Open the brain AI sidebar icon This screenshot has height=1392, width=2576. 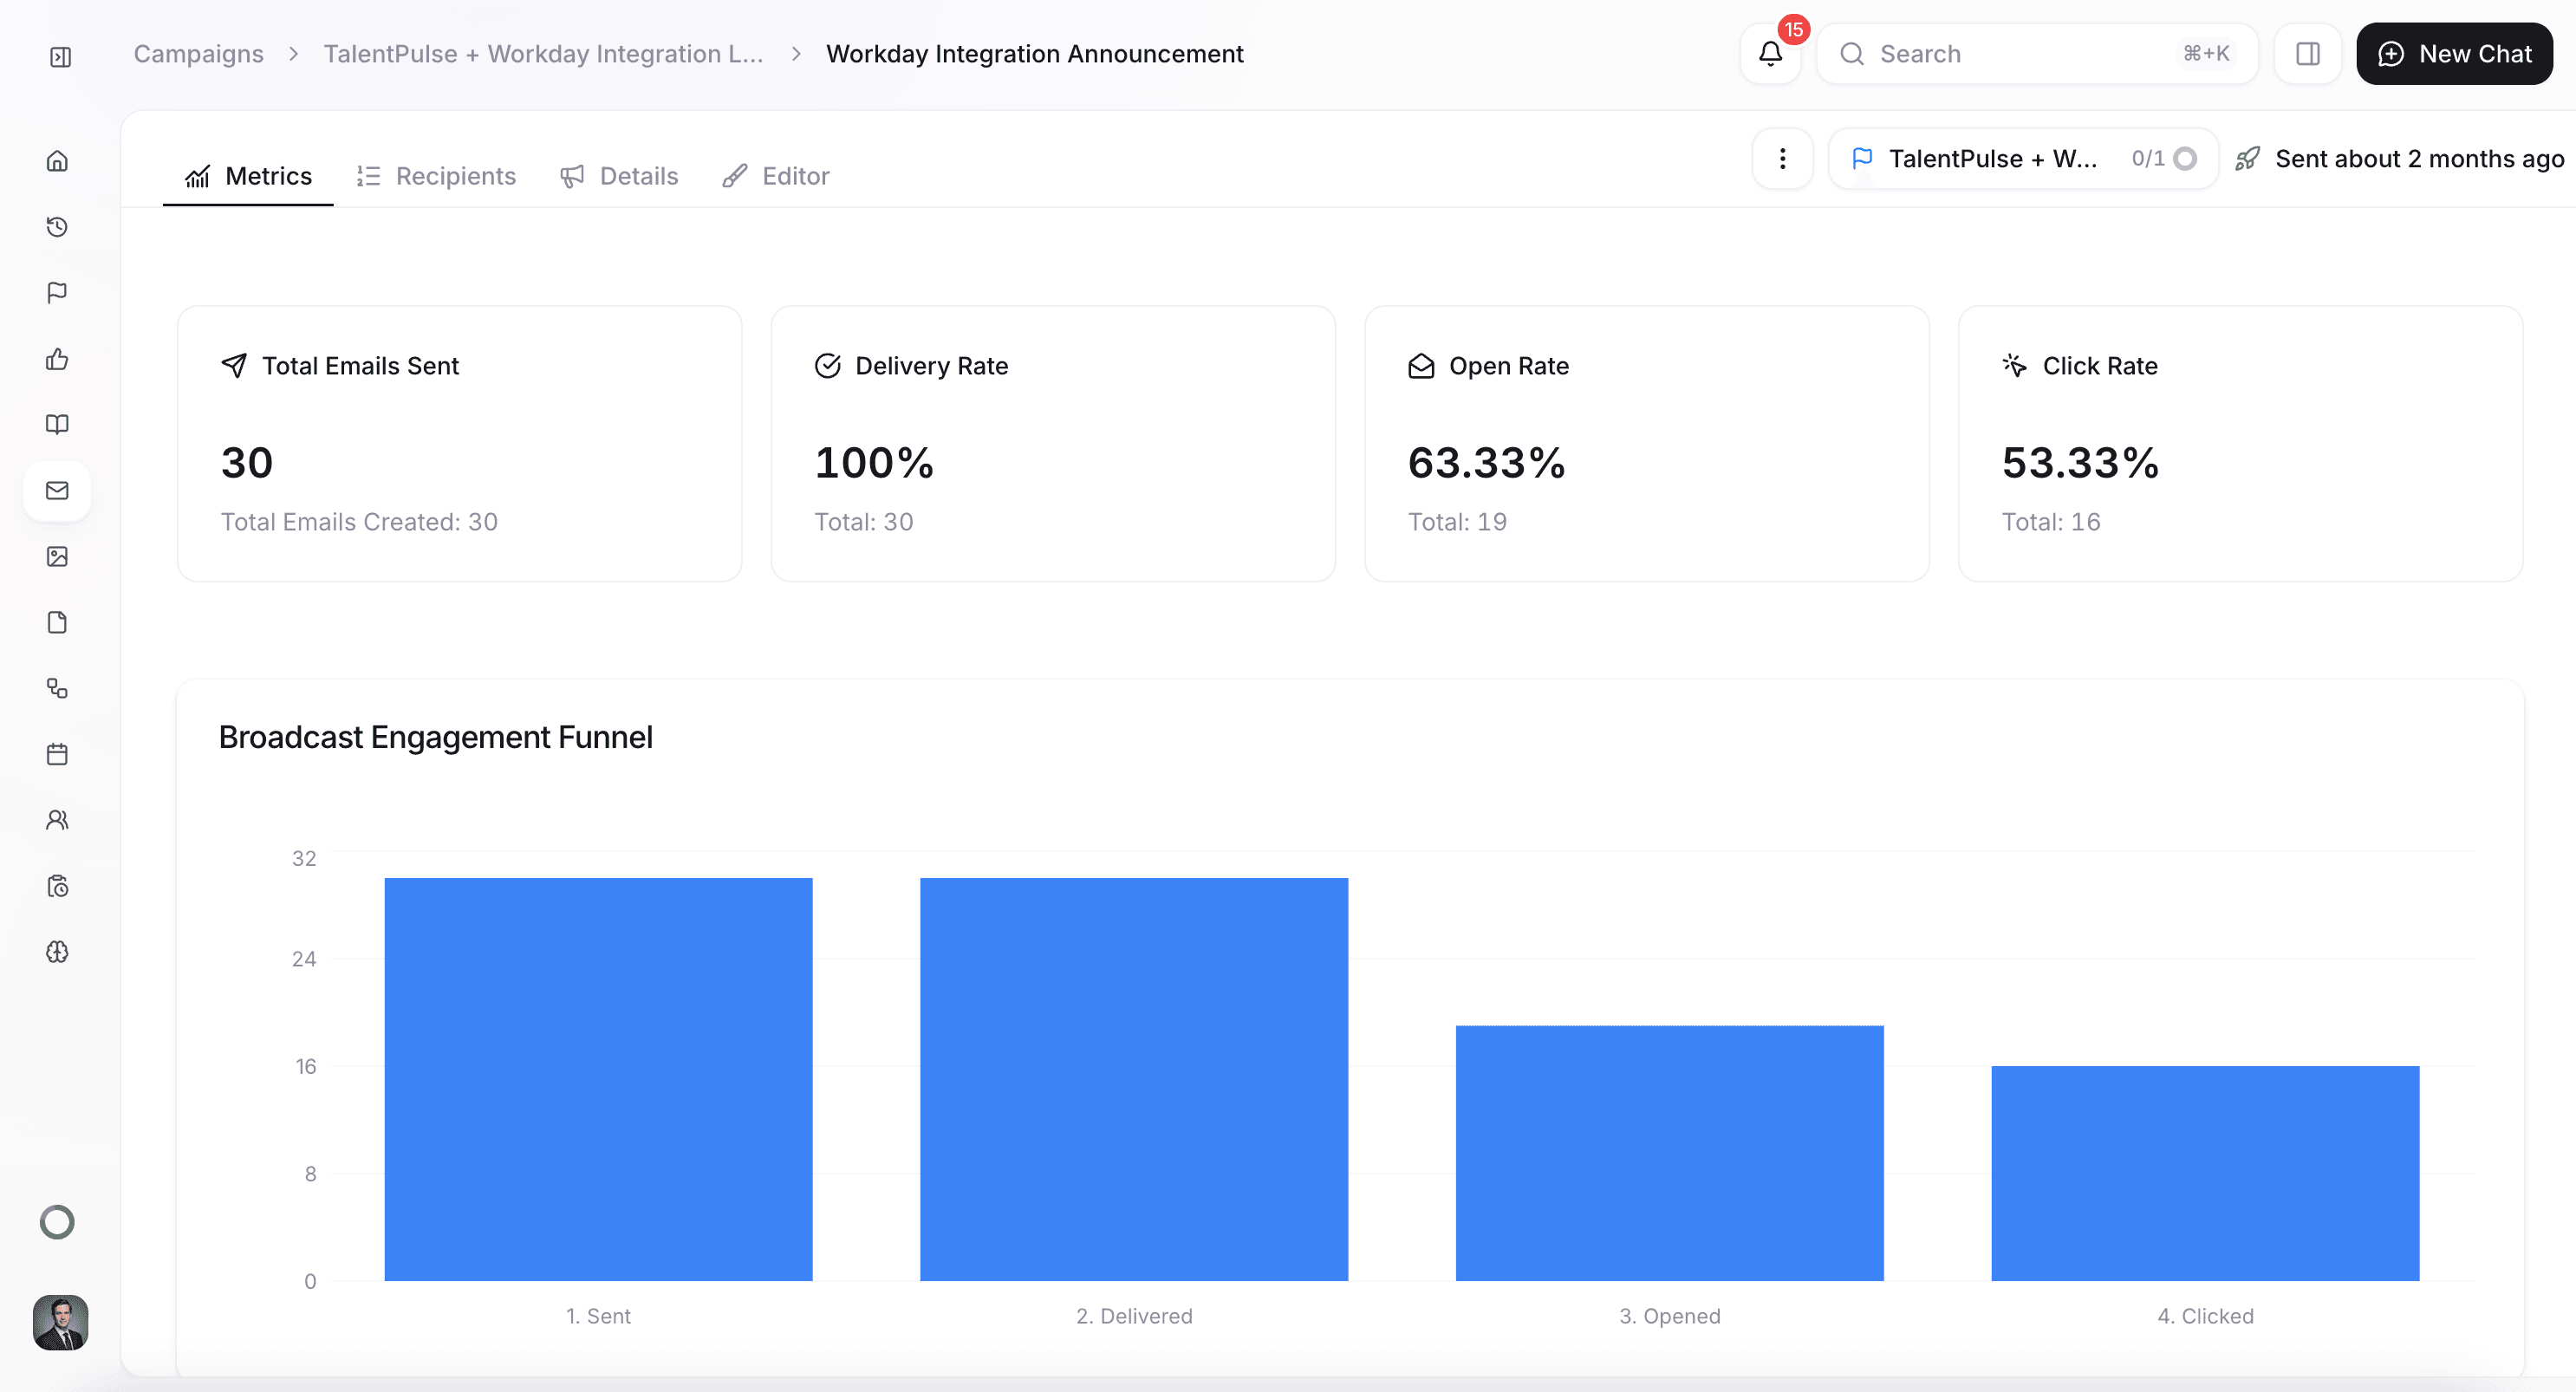(x=57, y=952)
